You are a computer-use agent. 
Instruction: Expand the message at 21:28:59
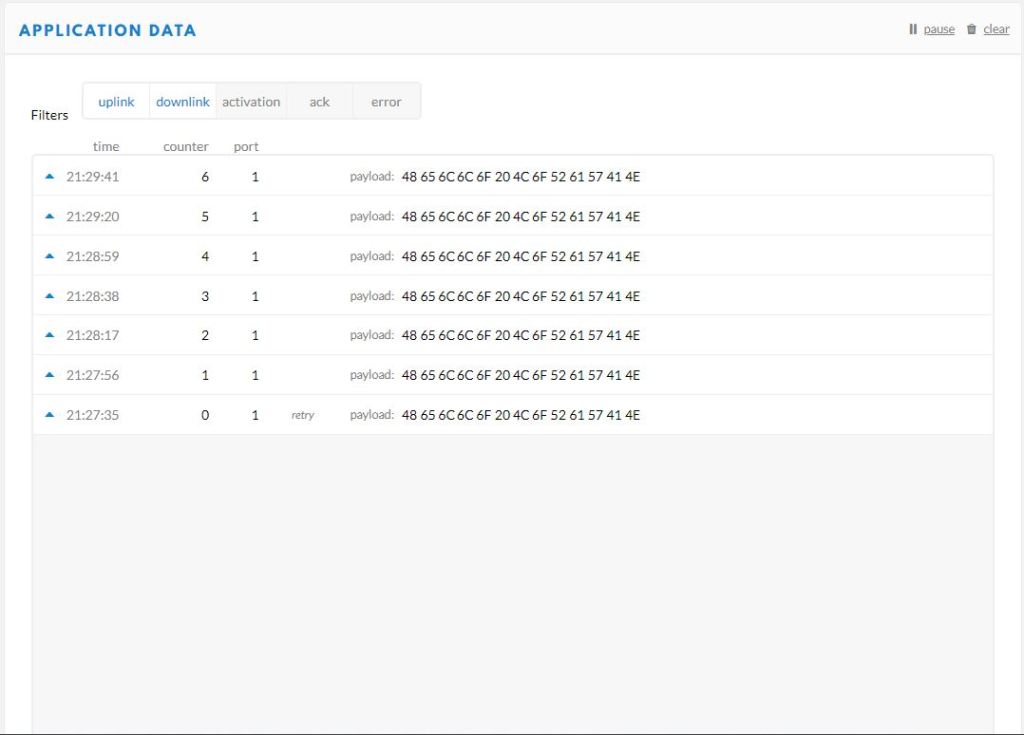click(x=50, y=256)
